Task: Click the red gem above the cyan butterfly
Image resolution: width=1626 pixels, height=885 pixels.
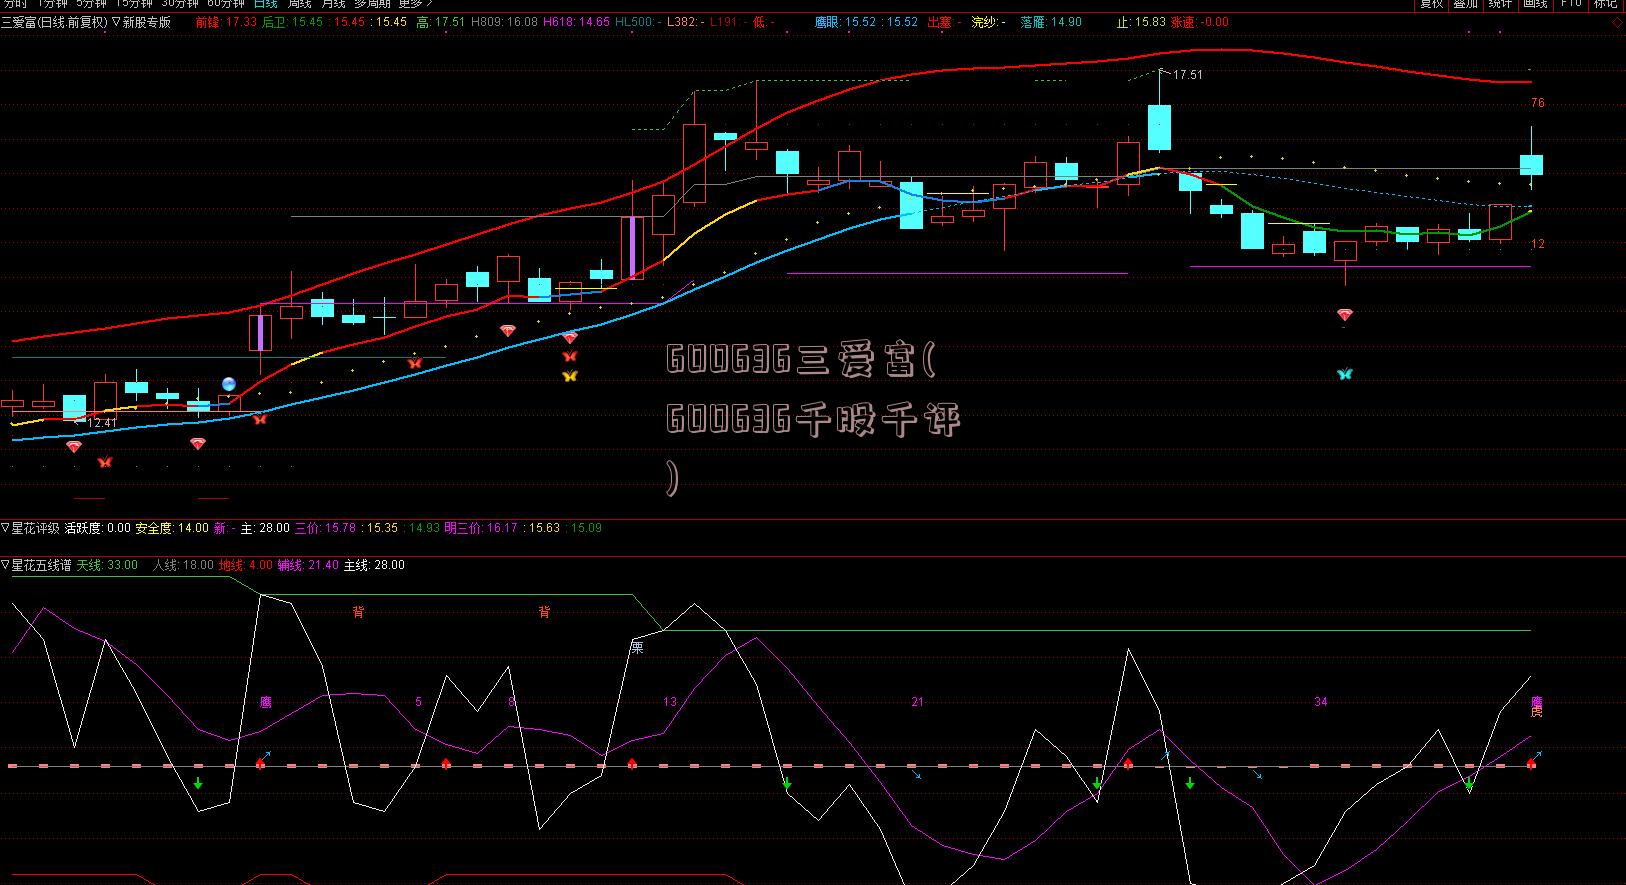Action: [1345, 315]
